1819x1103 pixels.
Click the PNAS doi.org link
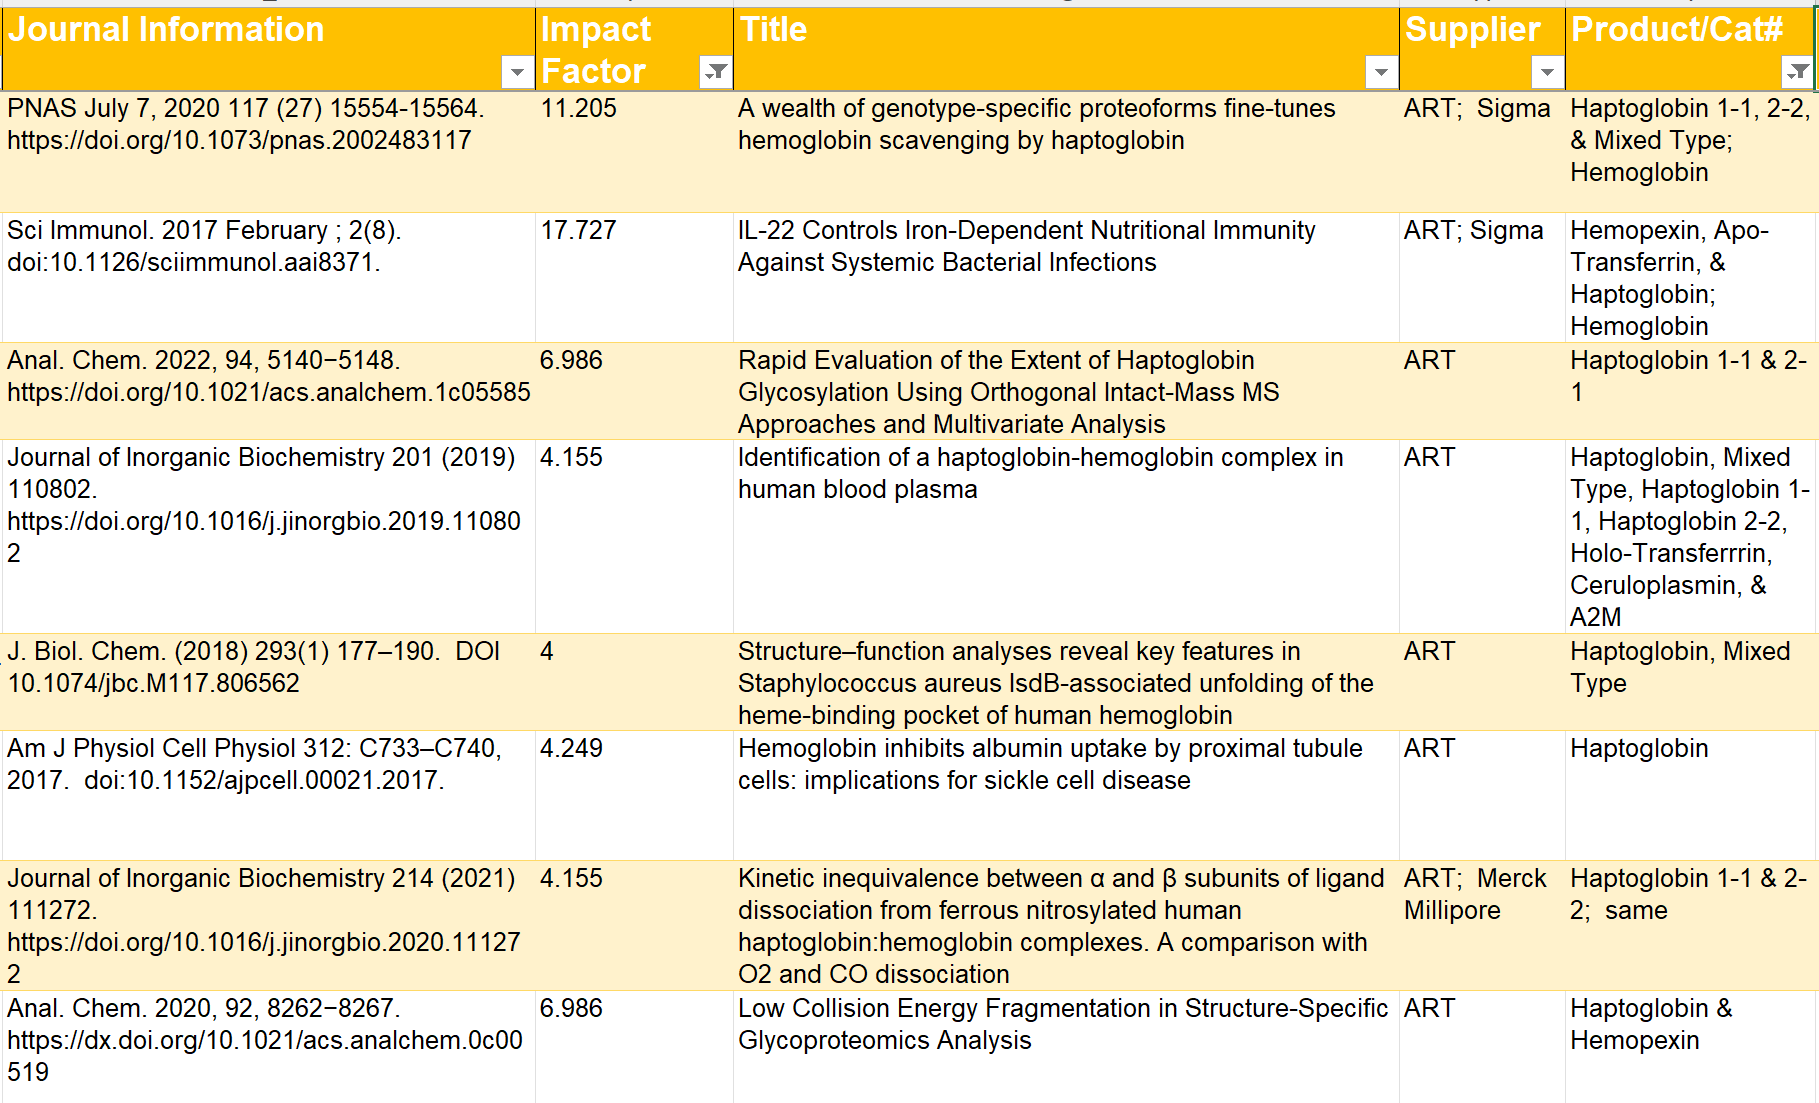coord(239,141)
